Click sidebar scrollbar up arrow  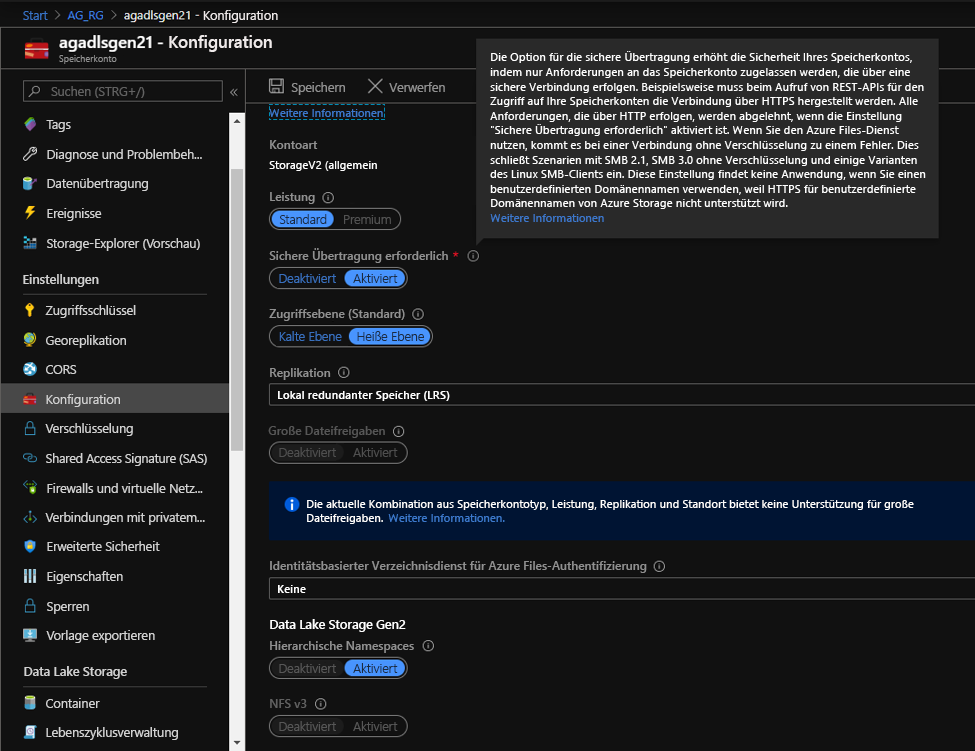[237, 121]
